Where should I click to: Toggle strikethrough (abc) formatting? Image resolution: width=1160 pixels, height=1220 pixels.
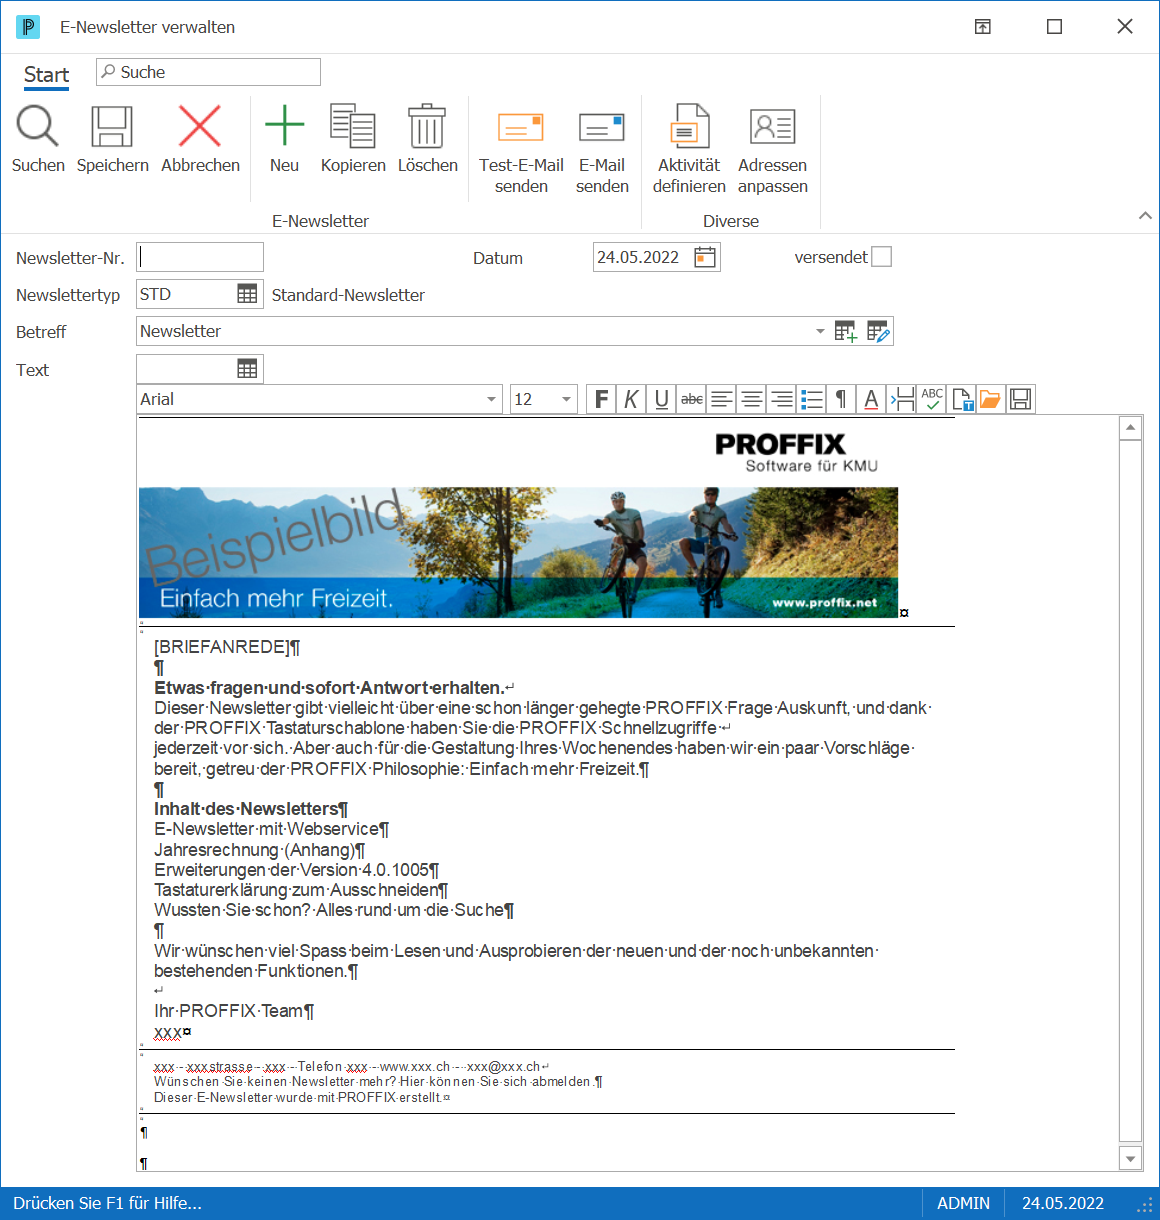coord(691,399)
